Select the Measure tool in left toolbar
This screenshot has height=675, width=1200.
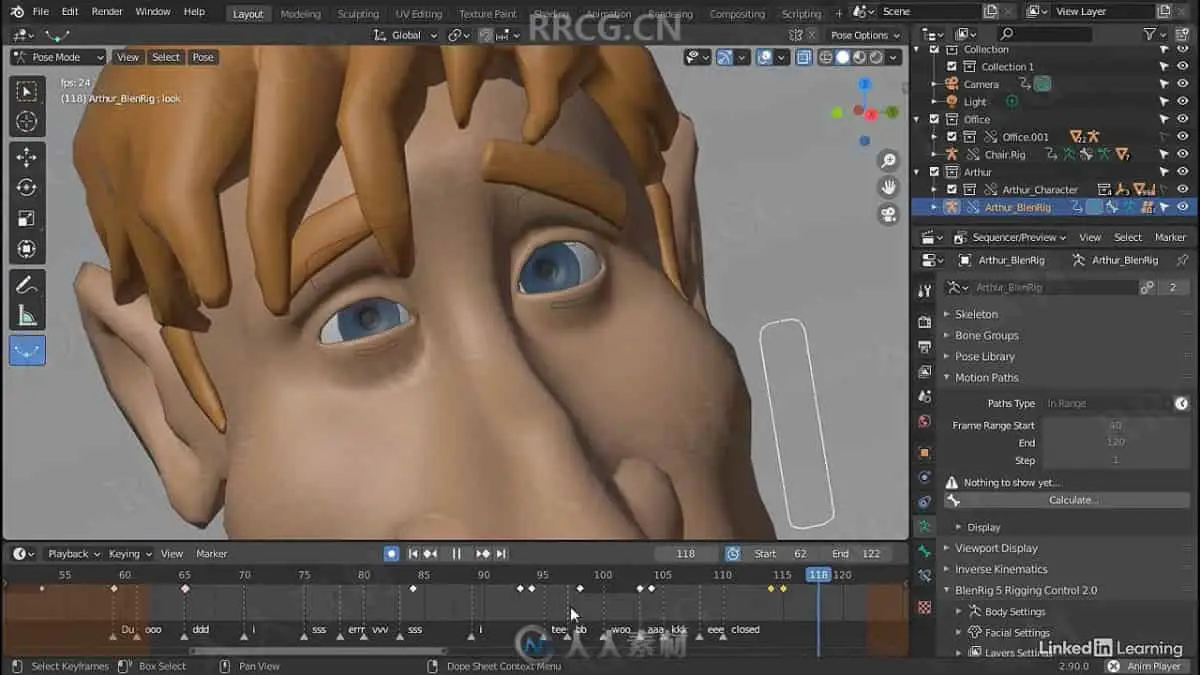27,316
